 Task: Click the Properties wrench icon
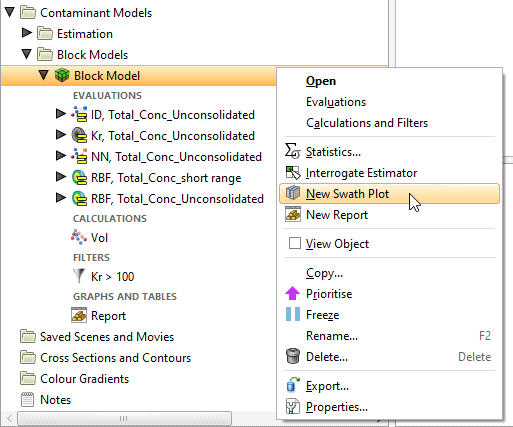click(293, 406)
